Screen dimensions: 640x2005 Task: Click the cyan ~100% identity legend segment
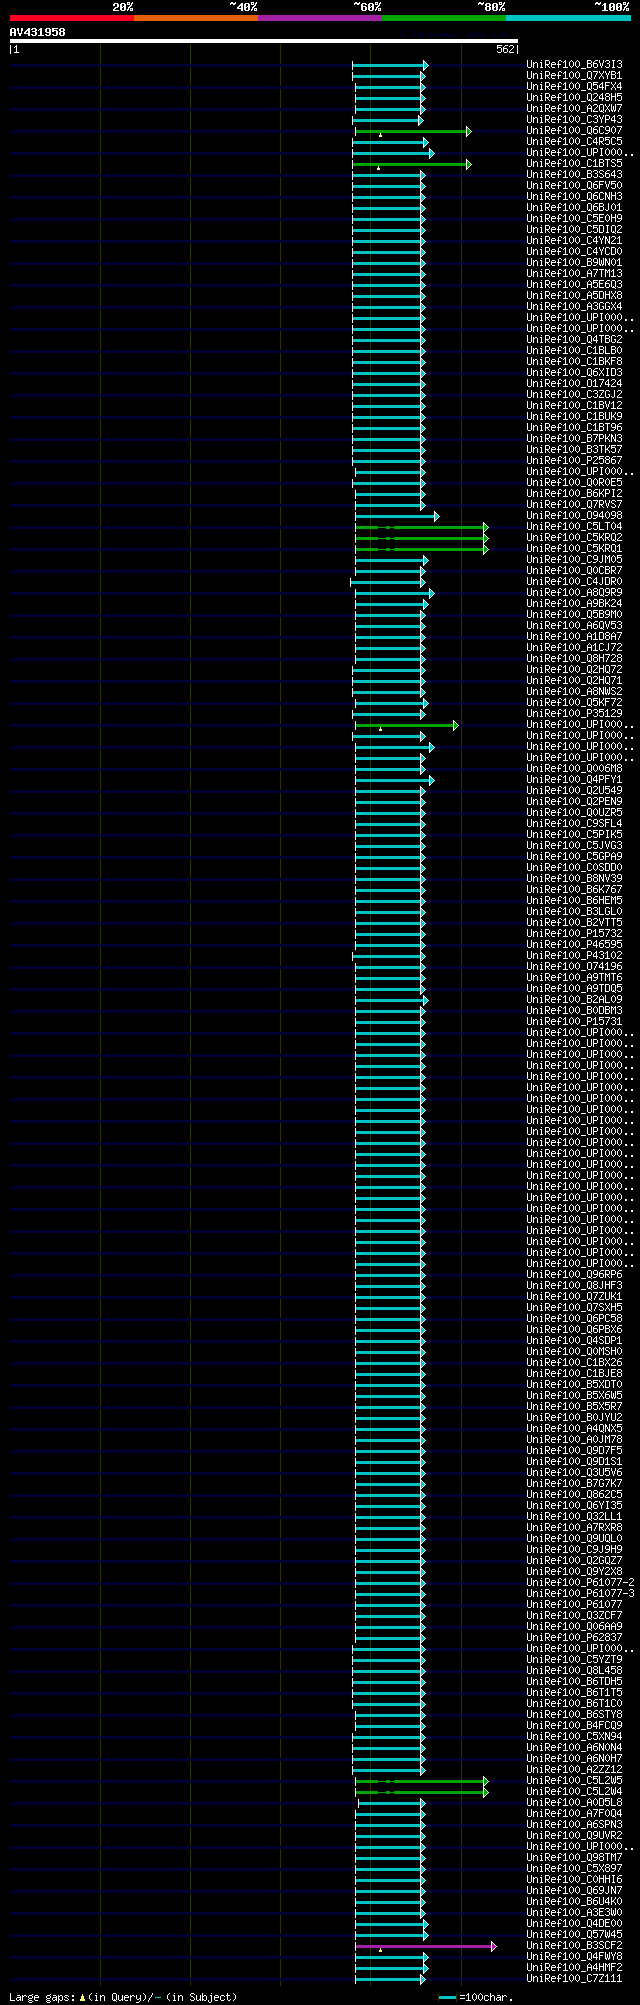click(568, 18)
